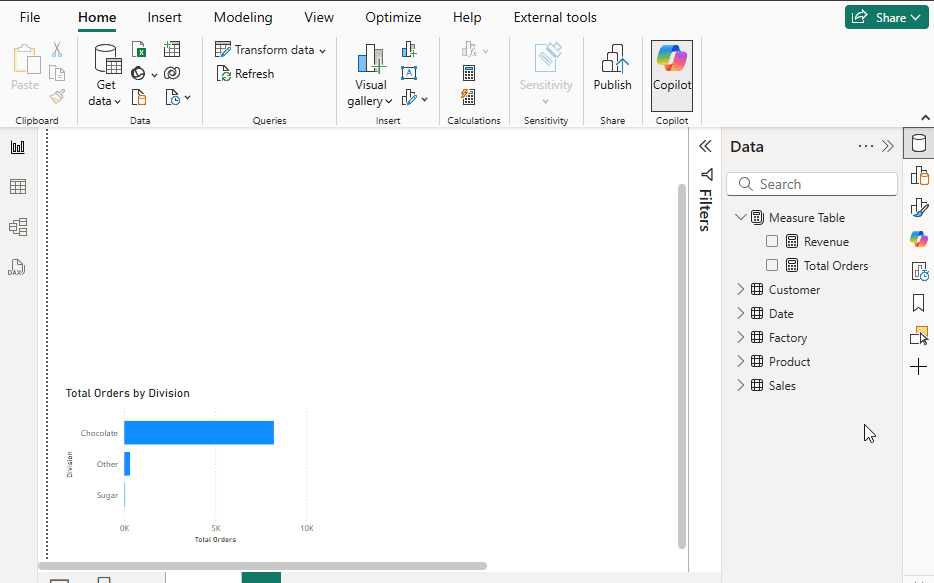Open the Modeling ribbon tab
The width and height of the screenshot is (934, 583).
pyautogui.click(x=243, y=18)
